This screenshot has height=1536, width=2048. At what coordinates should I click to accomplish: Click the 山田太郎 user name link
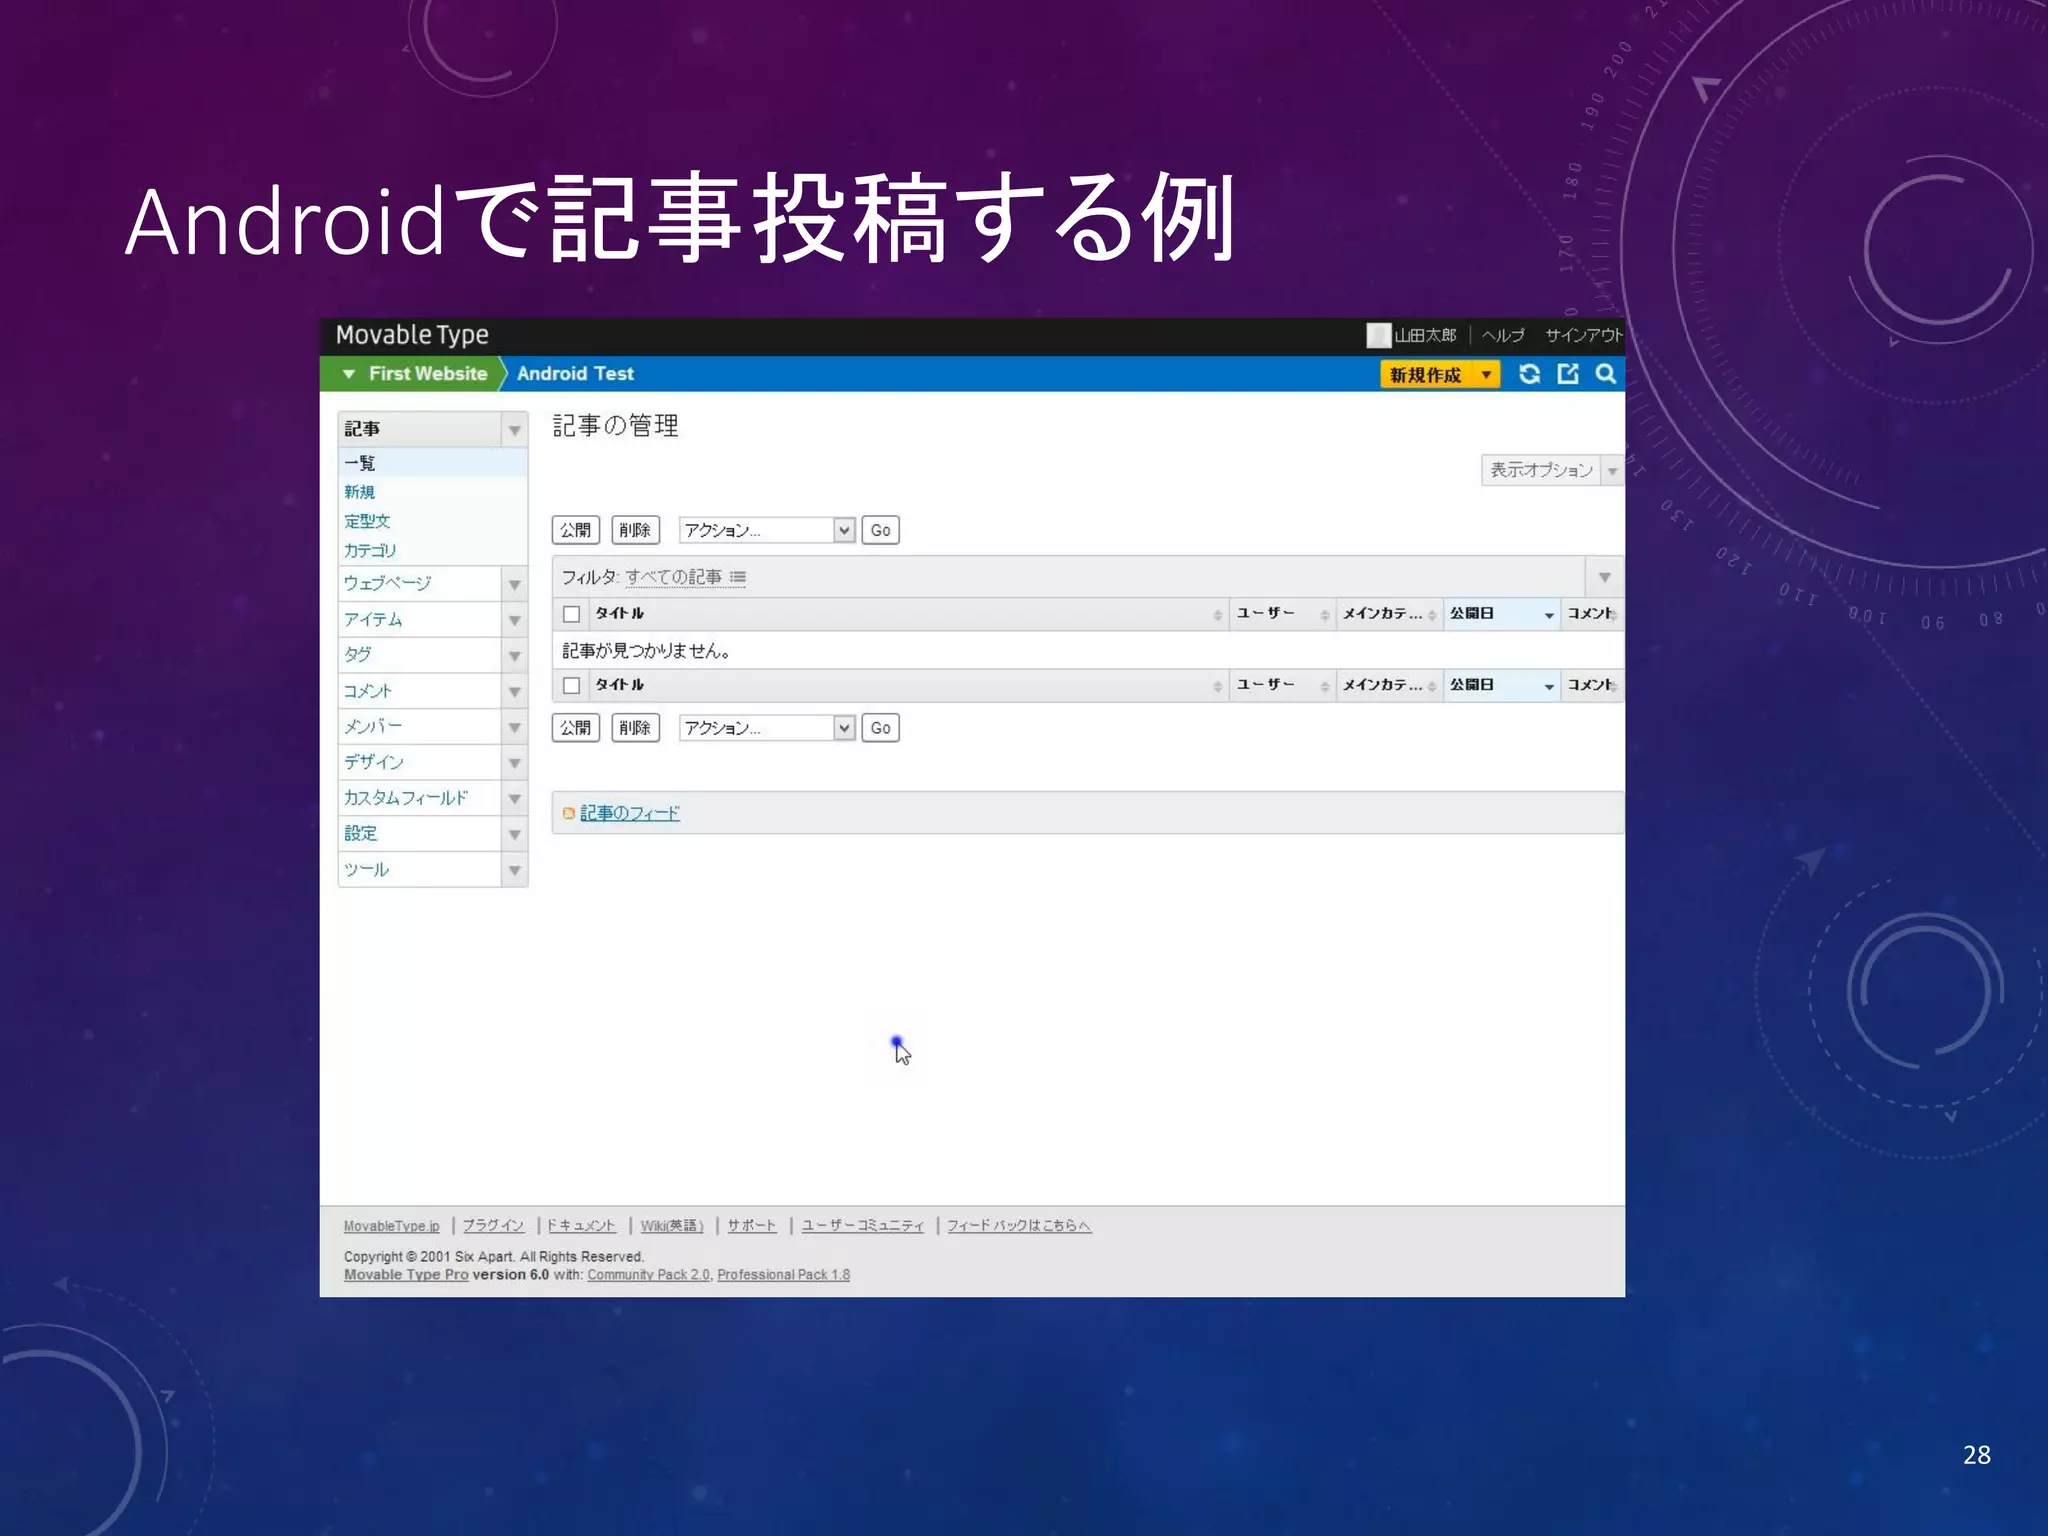(1426, 335)
